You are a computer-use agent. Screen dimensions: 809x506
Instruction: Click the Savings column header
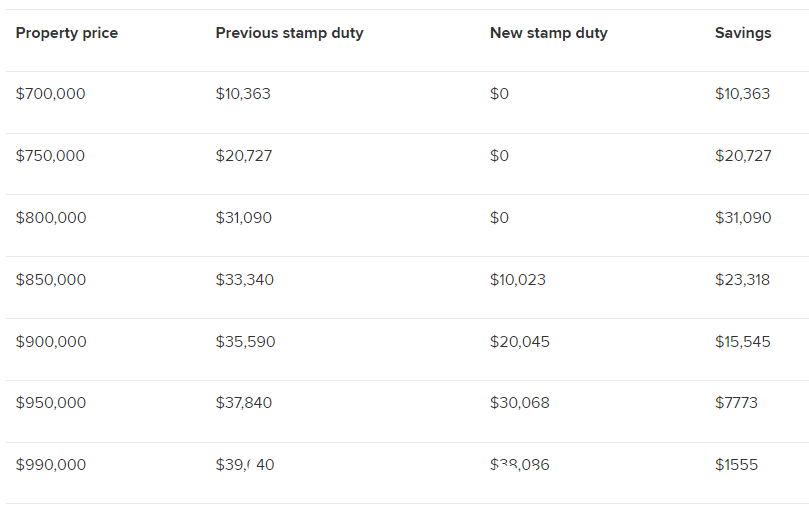[743, 34]
